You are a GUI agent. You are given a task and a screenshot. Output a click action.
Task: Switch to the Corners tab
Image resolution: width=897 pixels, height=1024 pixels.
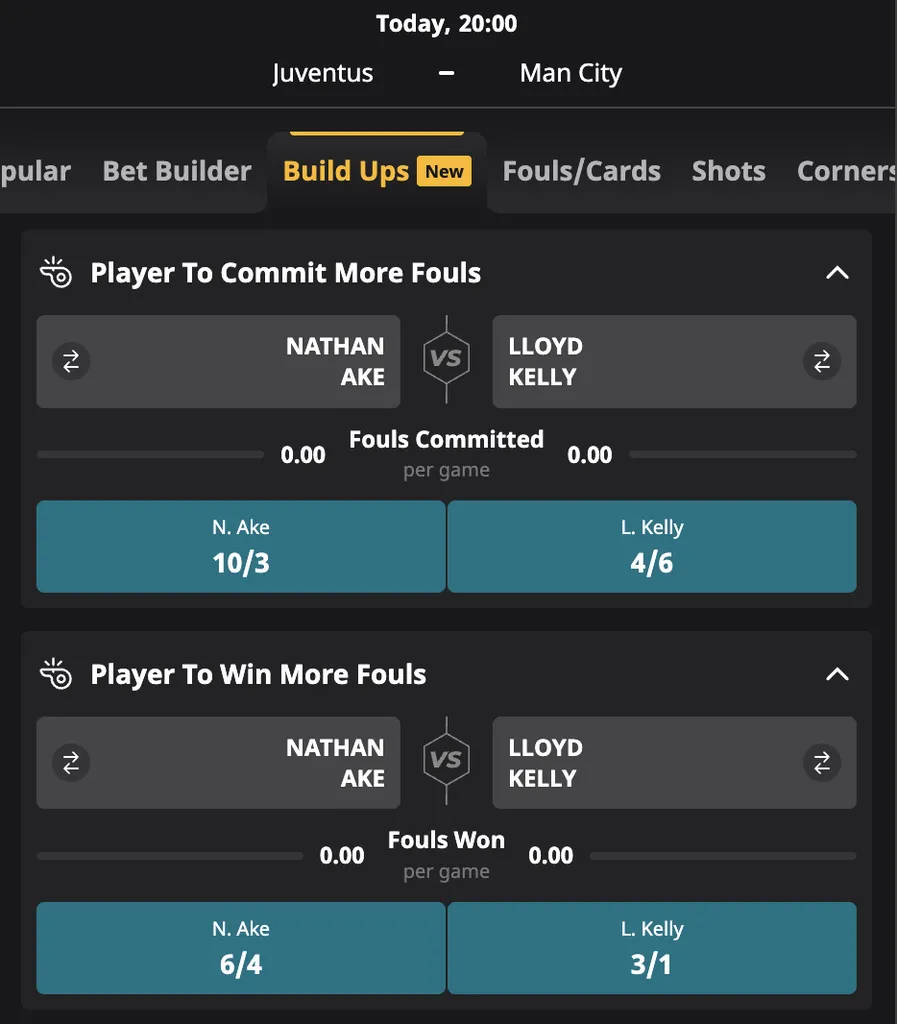tap(845, 171)
